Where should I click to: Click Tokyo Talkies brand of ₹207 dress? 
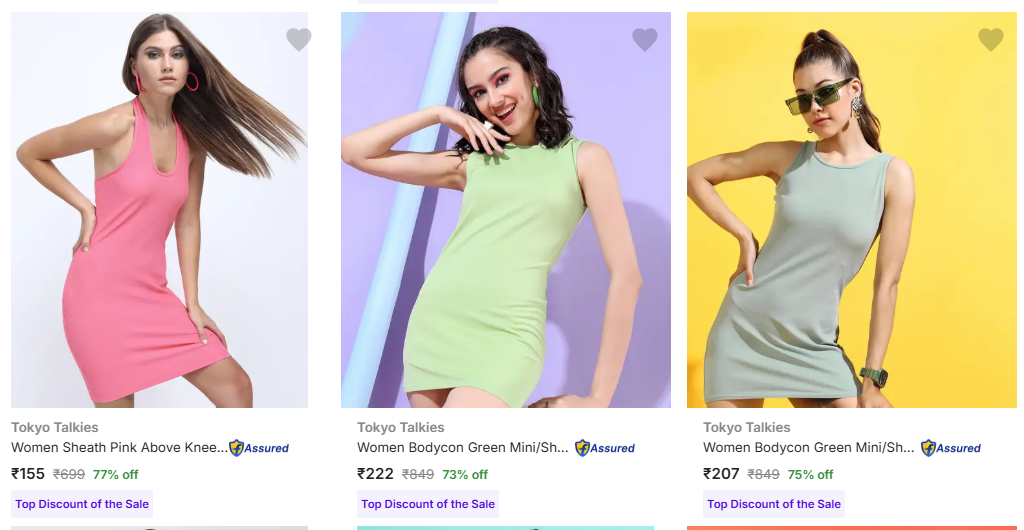(x=747, y=428)
